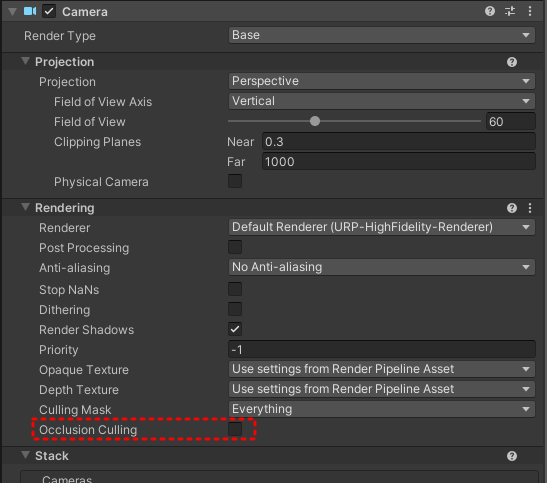Click the Camera component icon

[30, 12]
